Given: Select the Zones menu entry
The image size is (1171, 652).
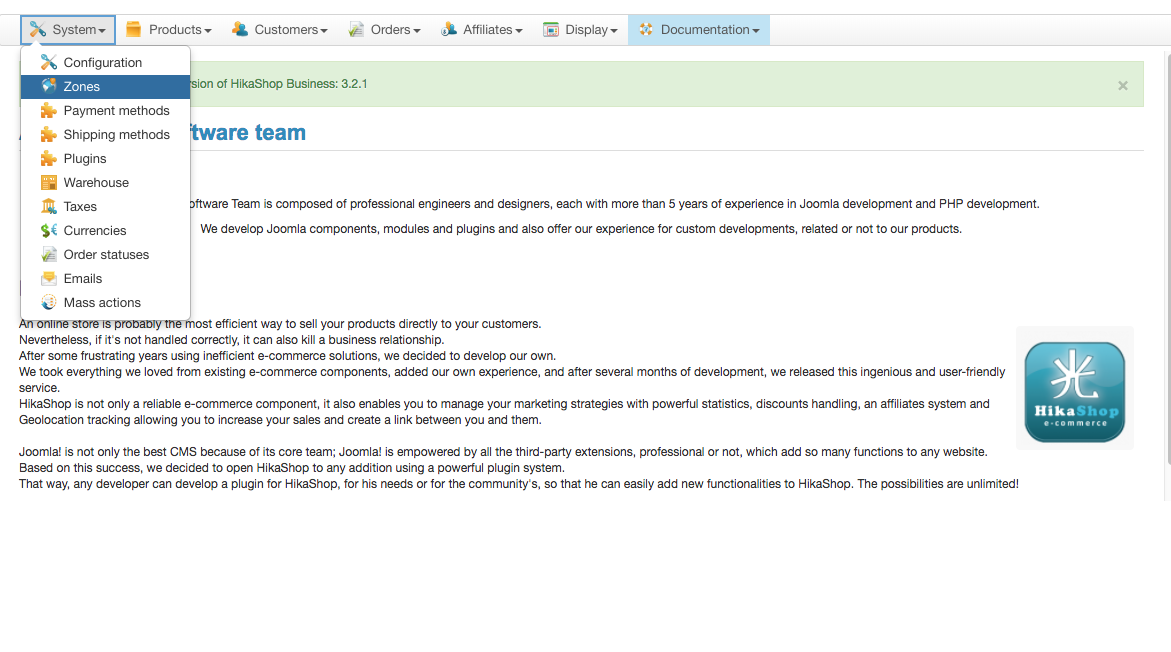Looking at the screenshot, I should tap(105, 87).
